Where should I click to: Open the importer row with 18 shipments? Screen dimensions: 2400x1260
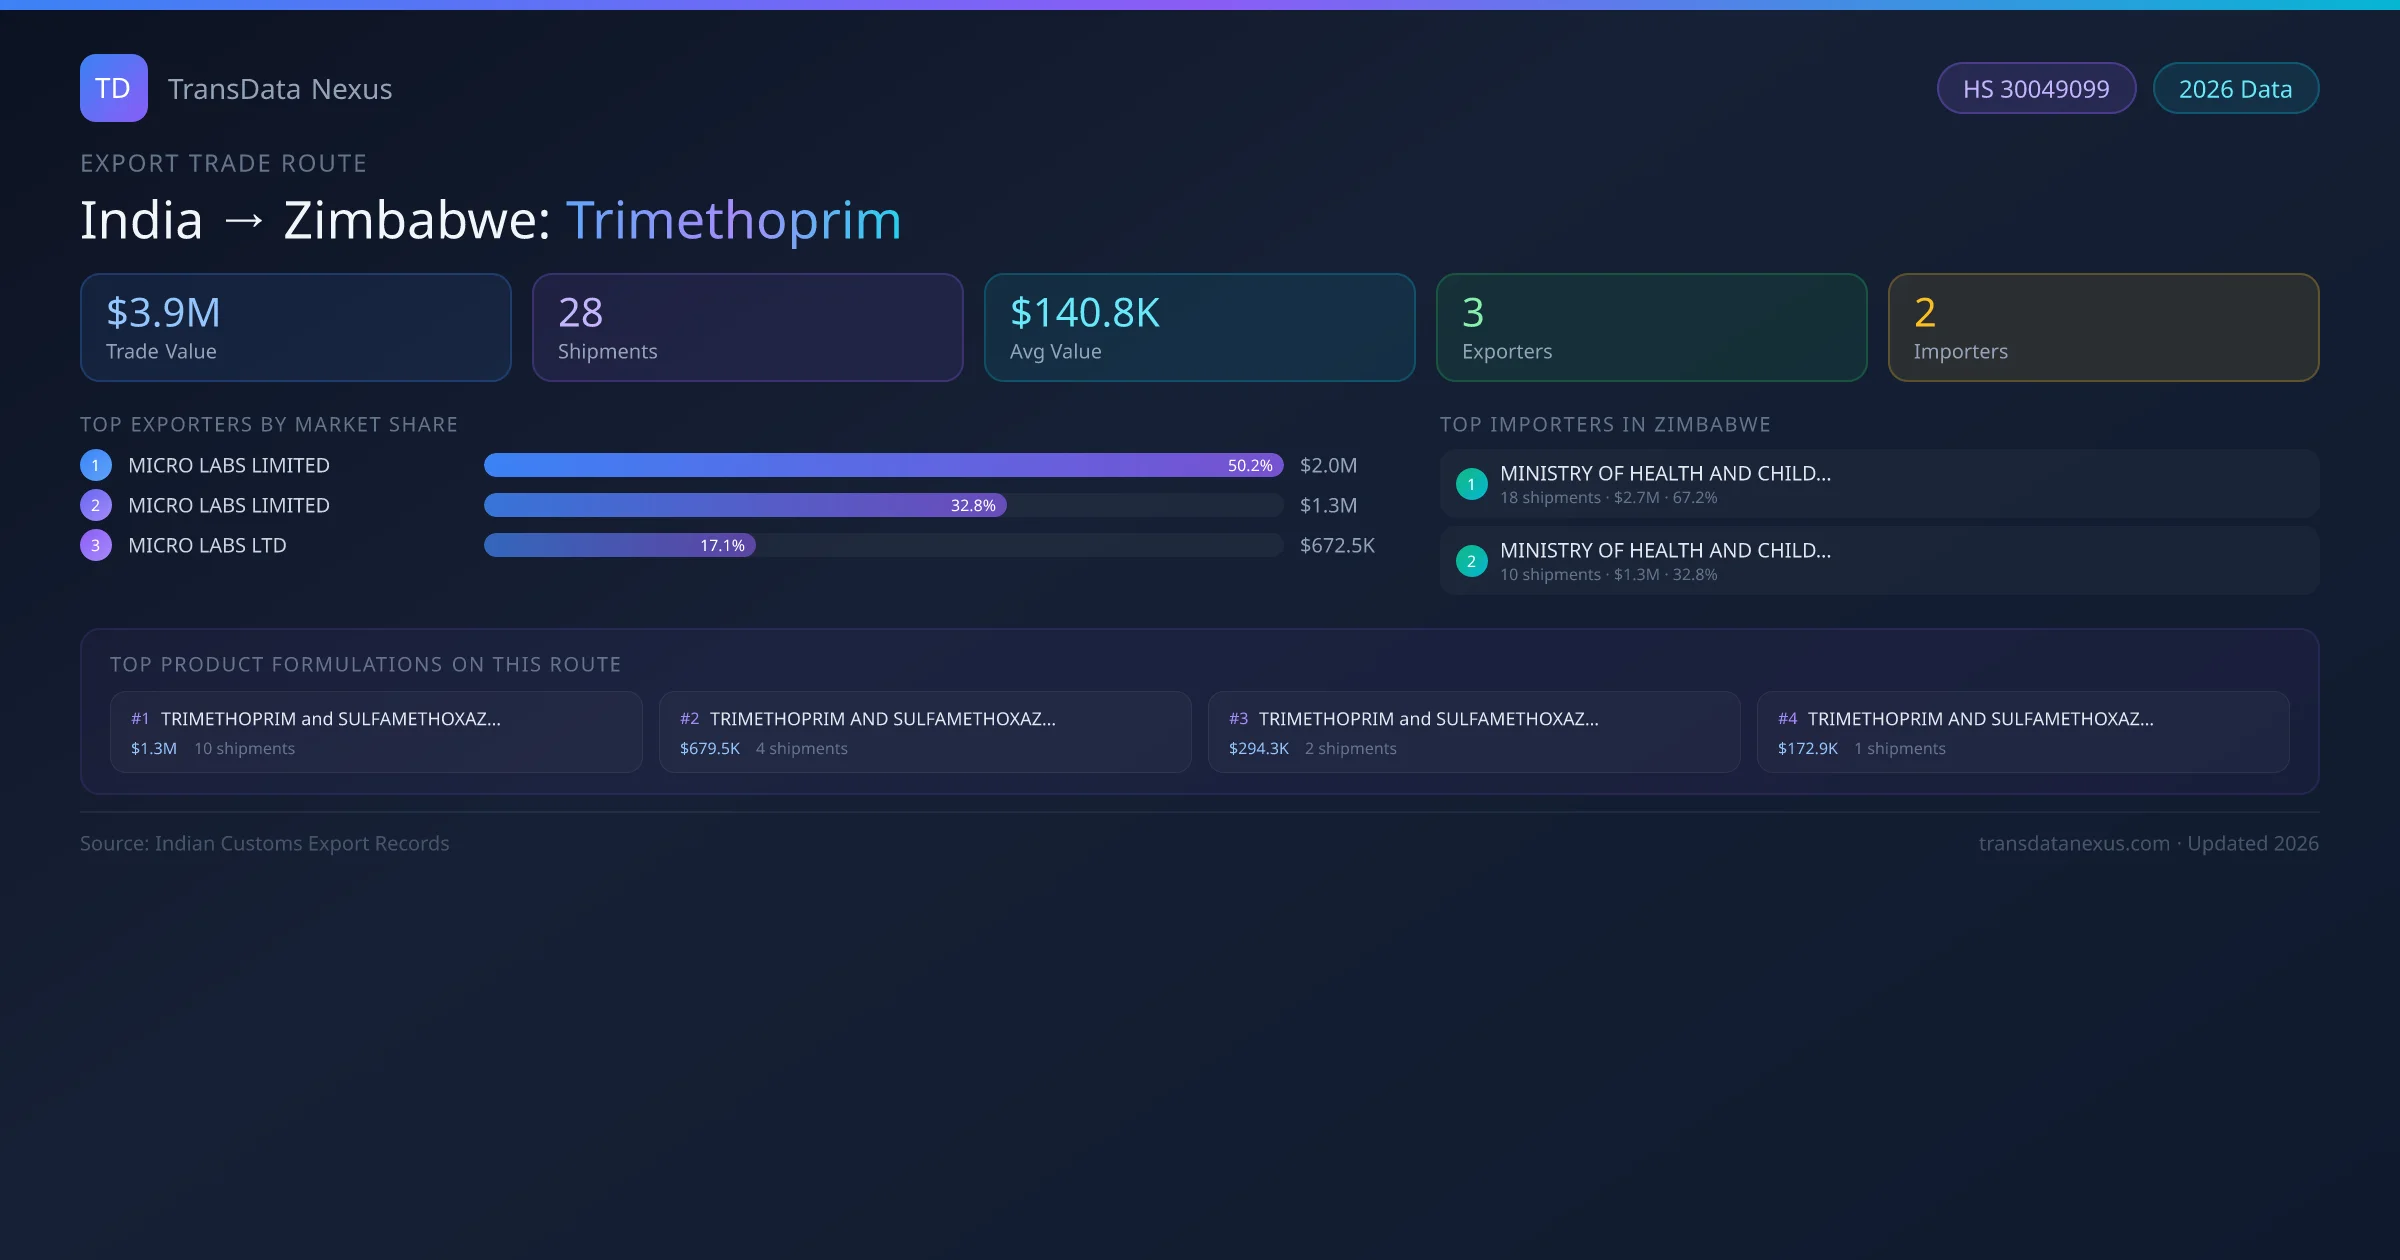pos(1878,484)
